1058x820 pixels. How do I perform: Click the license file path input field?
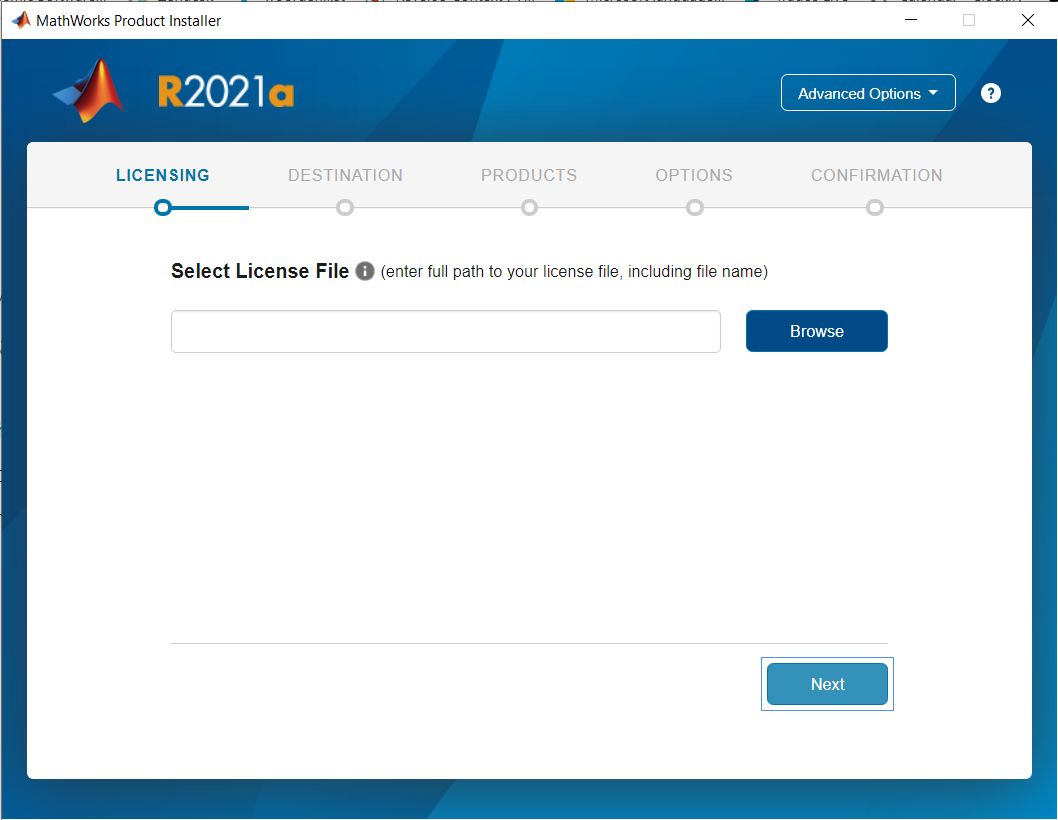[446, 331]
